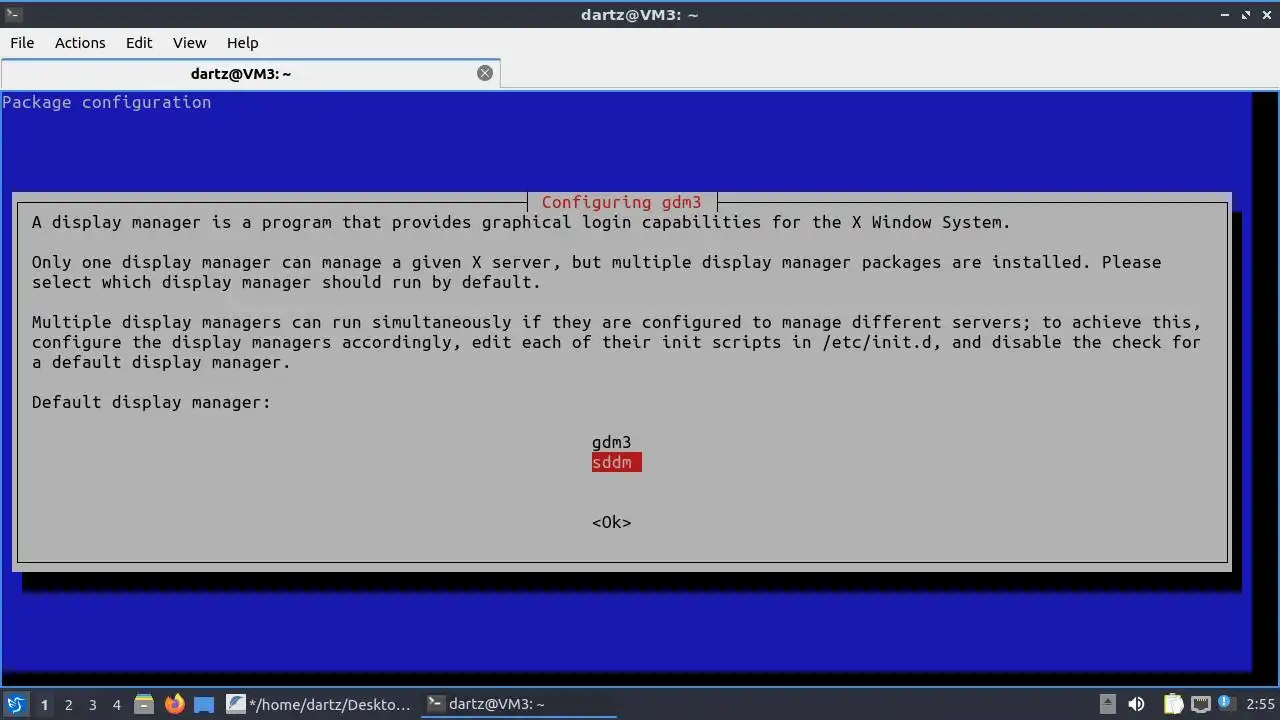Maximize the terminal window
The width and height of the screenshot is (1280, 720).
[x=1246, y=15]
